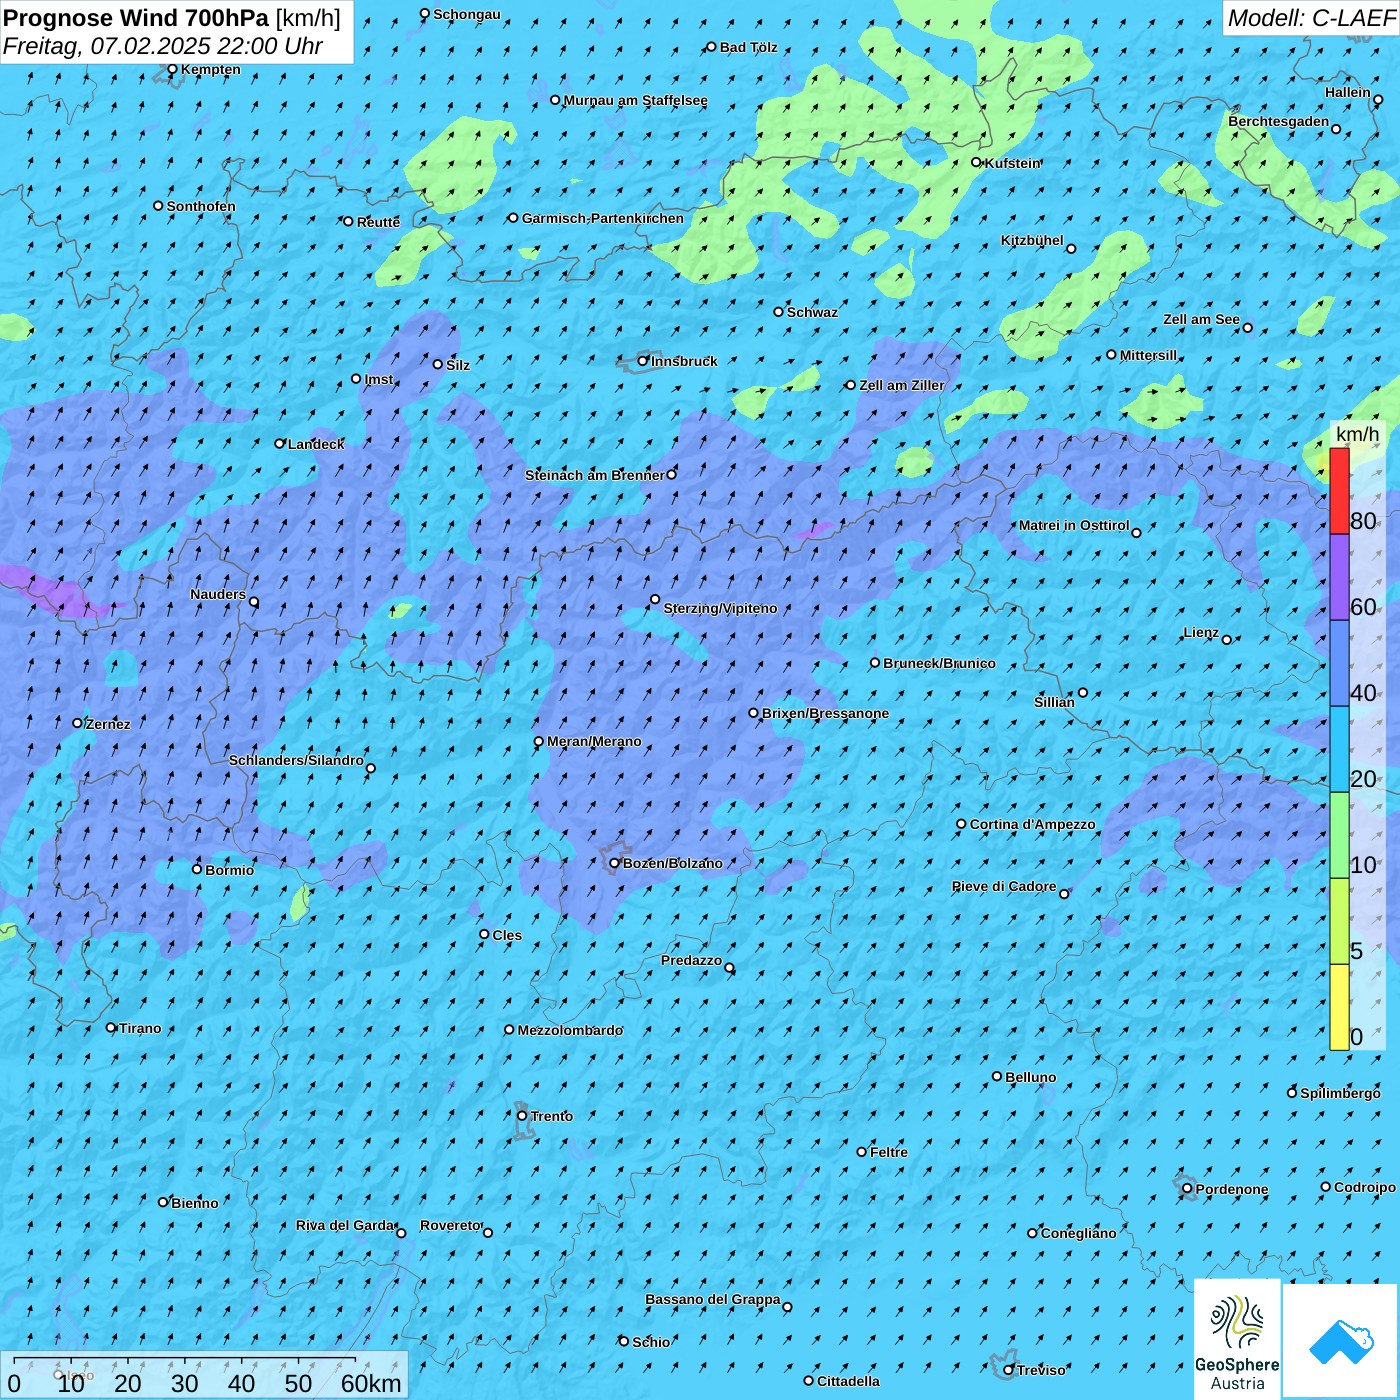This screenshot has height=1400, width=1400.
Task: Click the Steinach am Brenner label
Action: click(x=594, y=475)
